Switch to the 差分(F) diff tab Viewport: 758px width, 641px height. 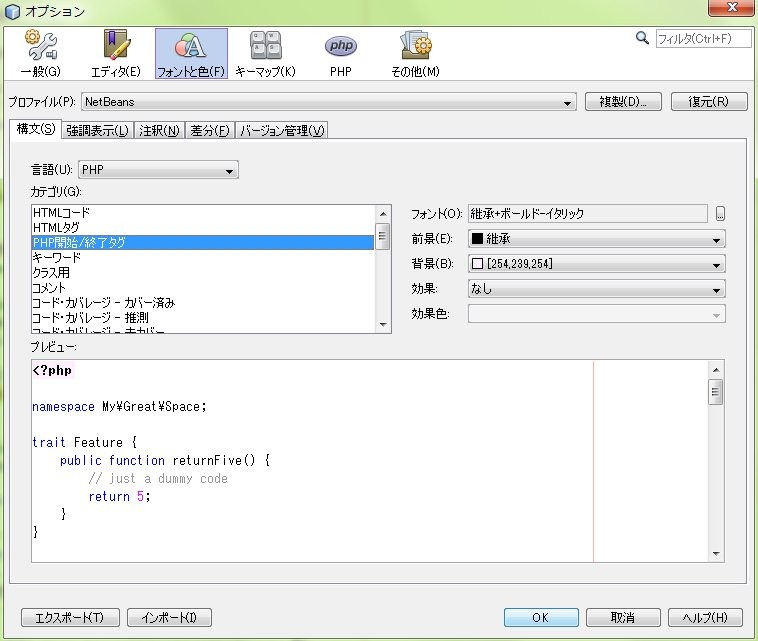point(209,131)
